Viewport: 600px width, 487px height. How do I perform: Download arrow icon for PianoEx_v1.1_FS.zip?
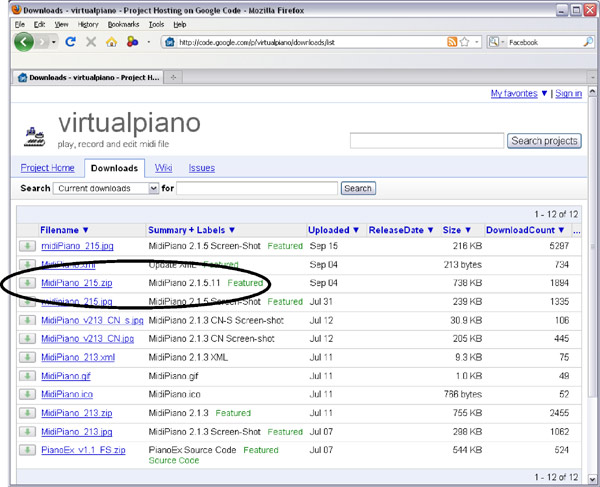(27, 450)
